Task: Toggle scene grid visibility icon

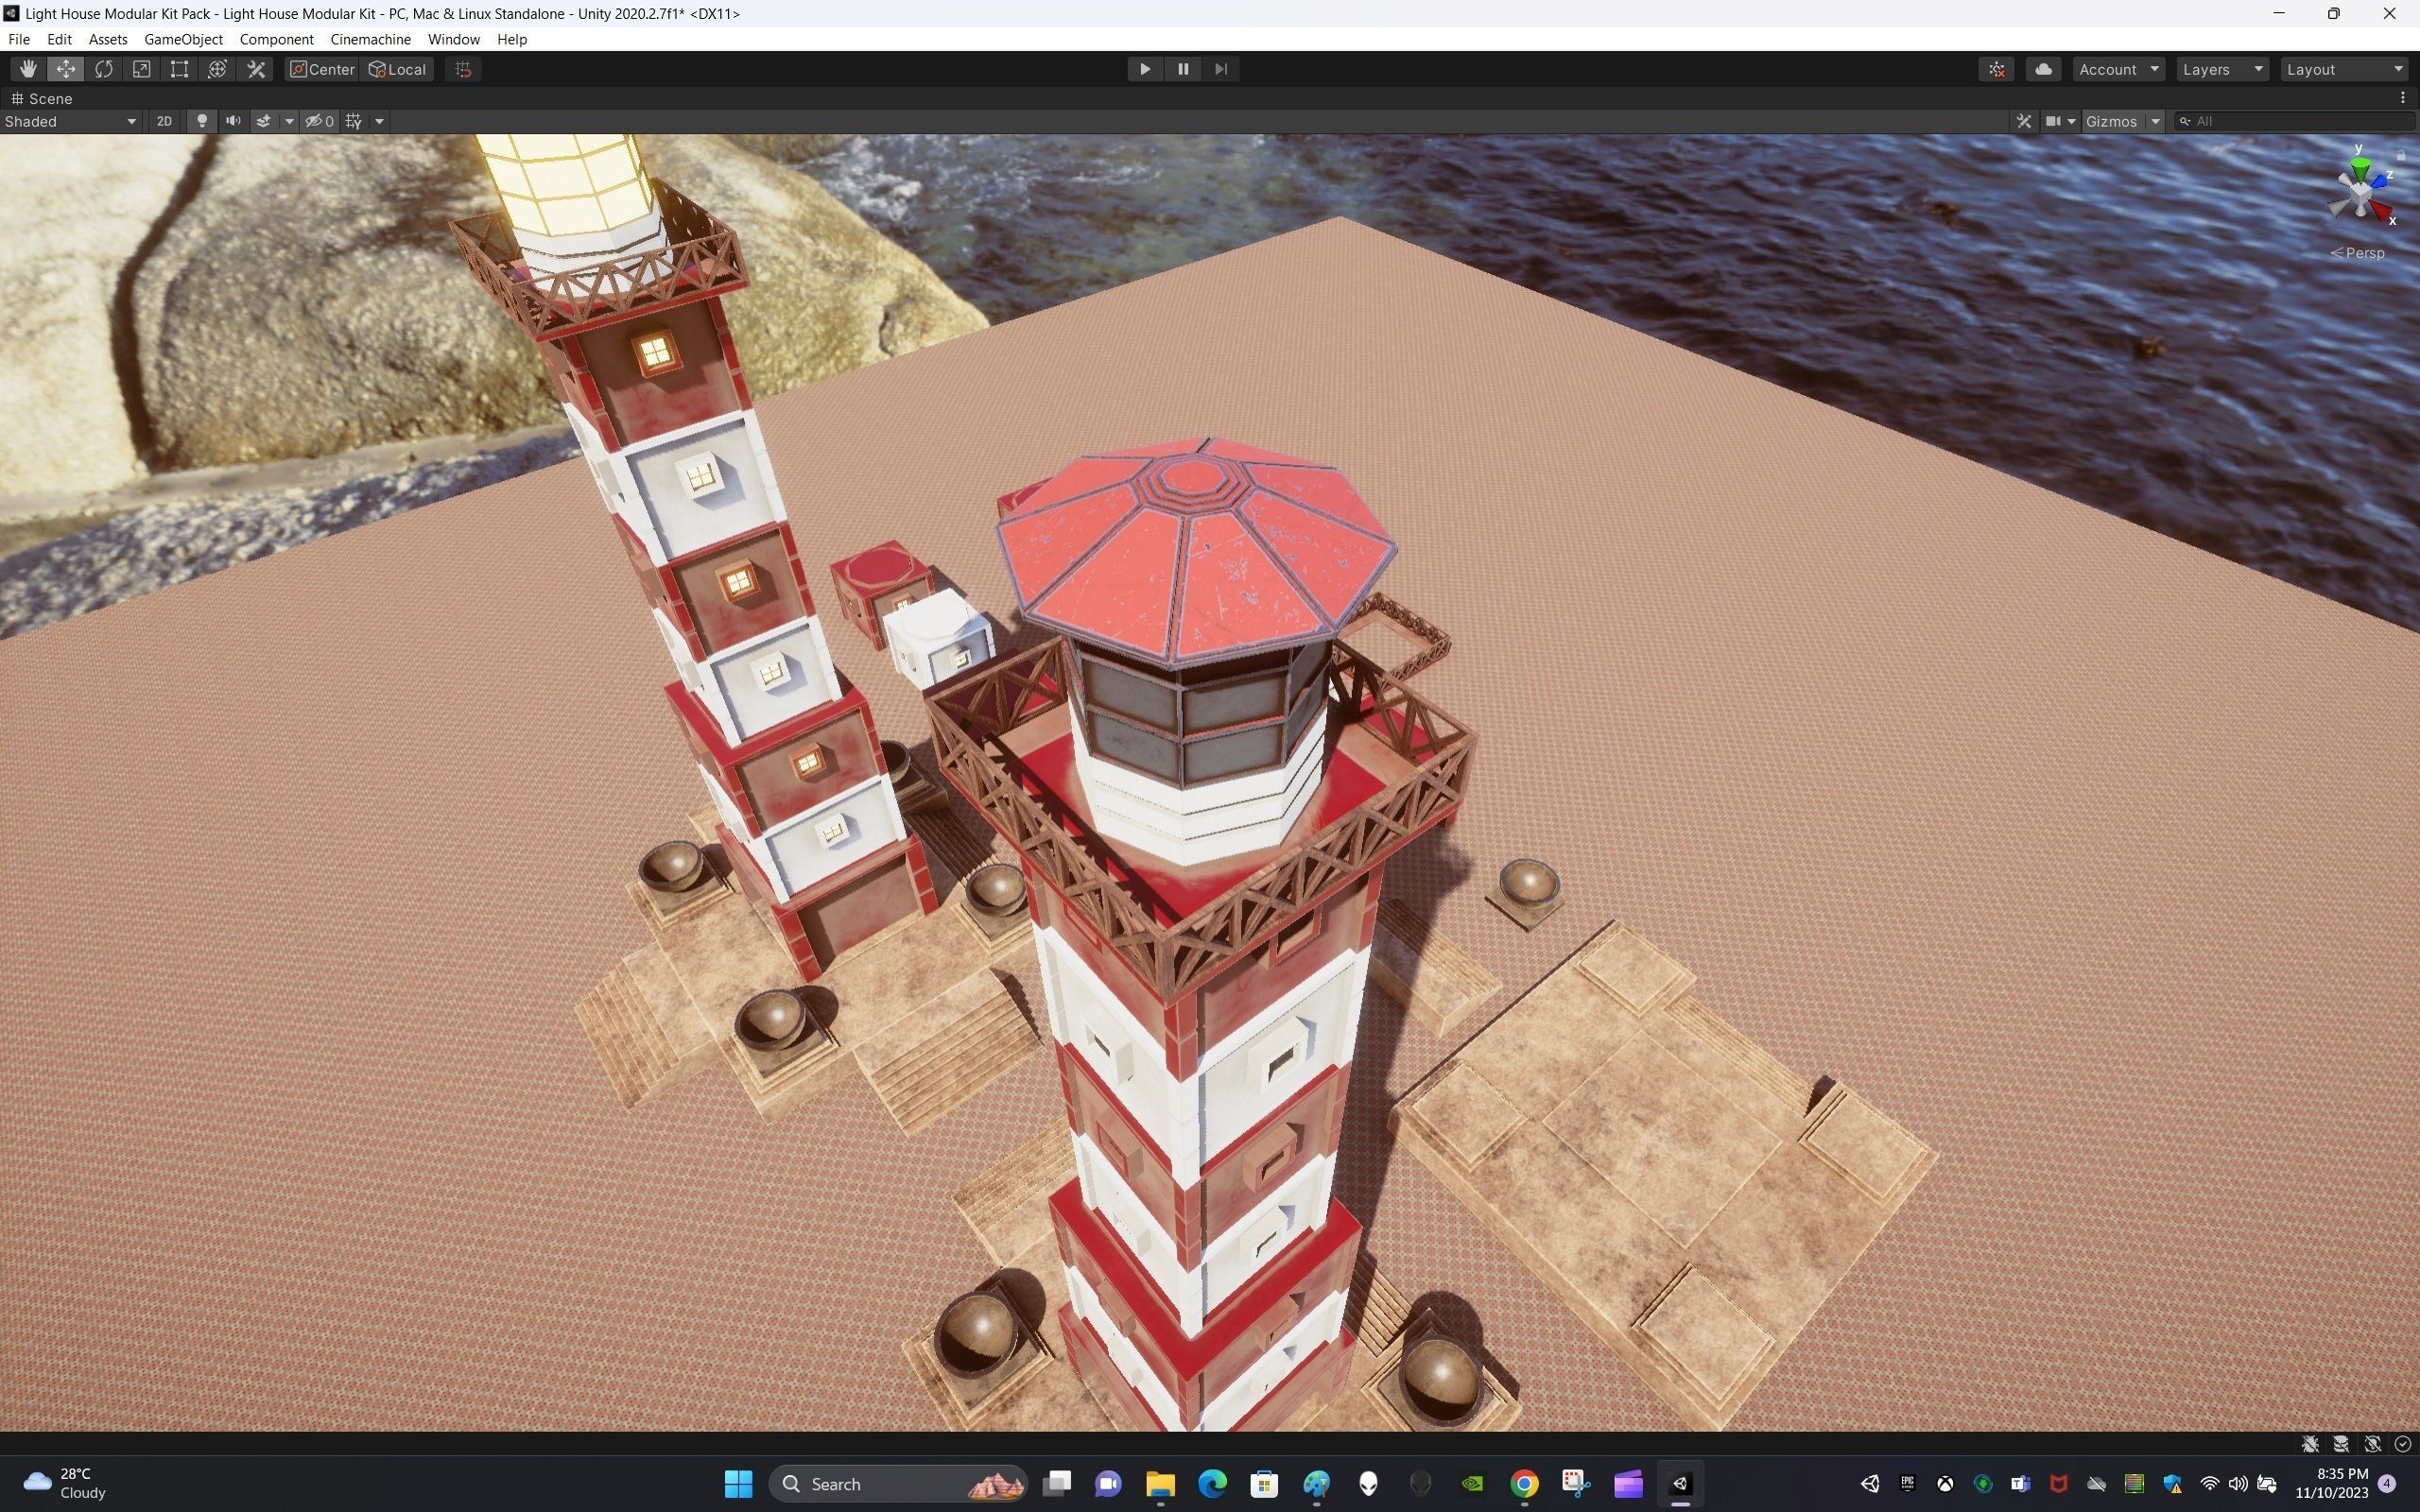Action: 354,121
